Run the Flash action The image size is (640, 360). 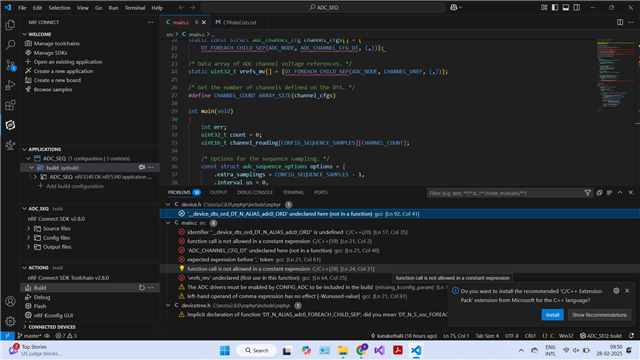click(x=40, y=306)
